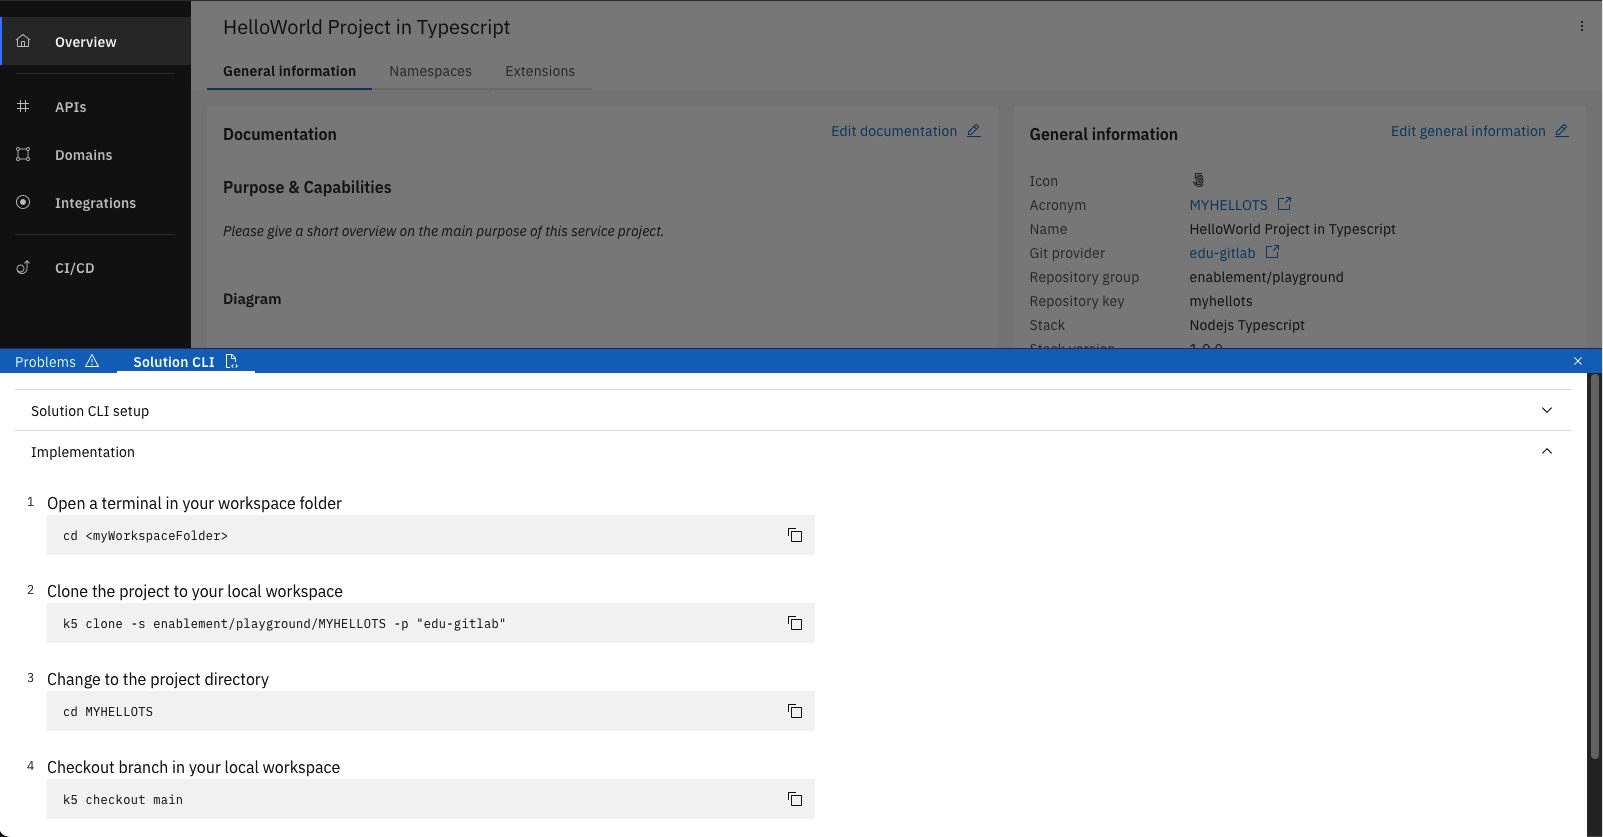Image resolution: width=1603 pixels, height=837 pixels.
Task: Switch to the Namespaces tab
Action: coord(430,71)
